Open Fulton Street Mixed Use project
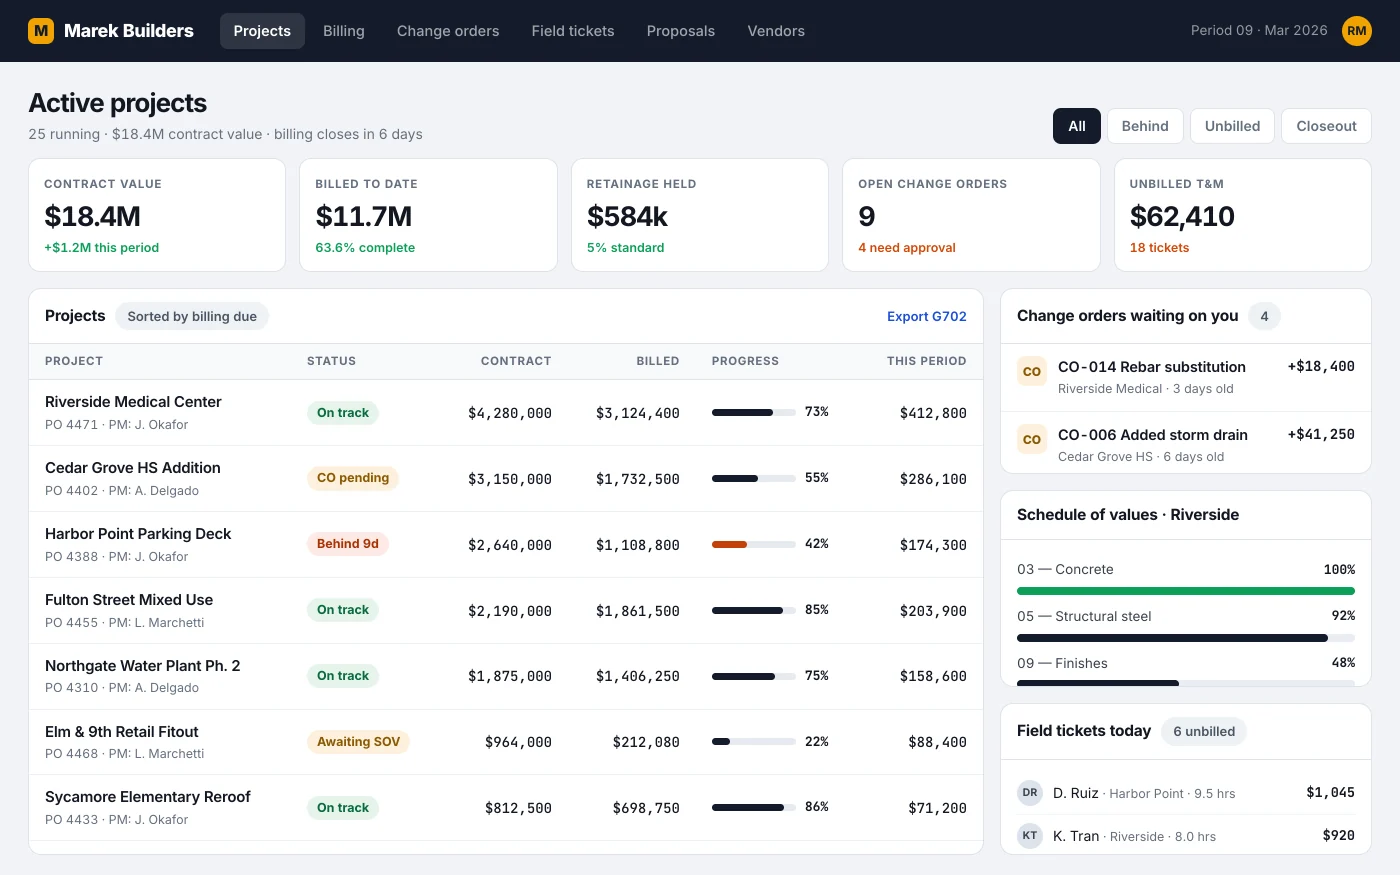The image size is (1400, 875). (x=506, y=610)
